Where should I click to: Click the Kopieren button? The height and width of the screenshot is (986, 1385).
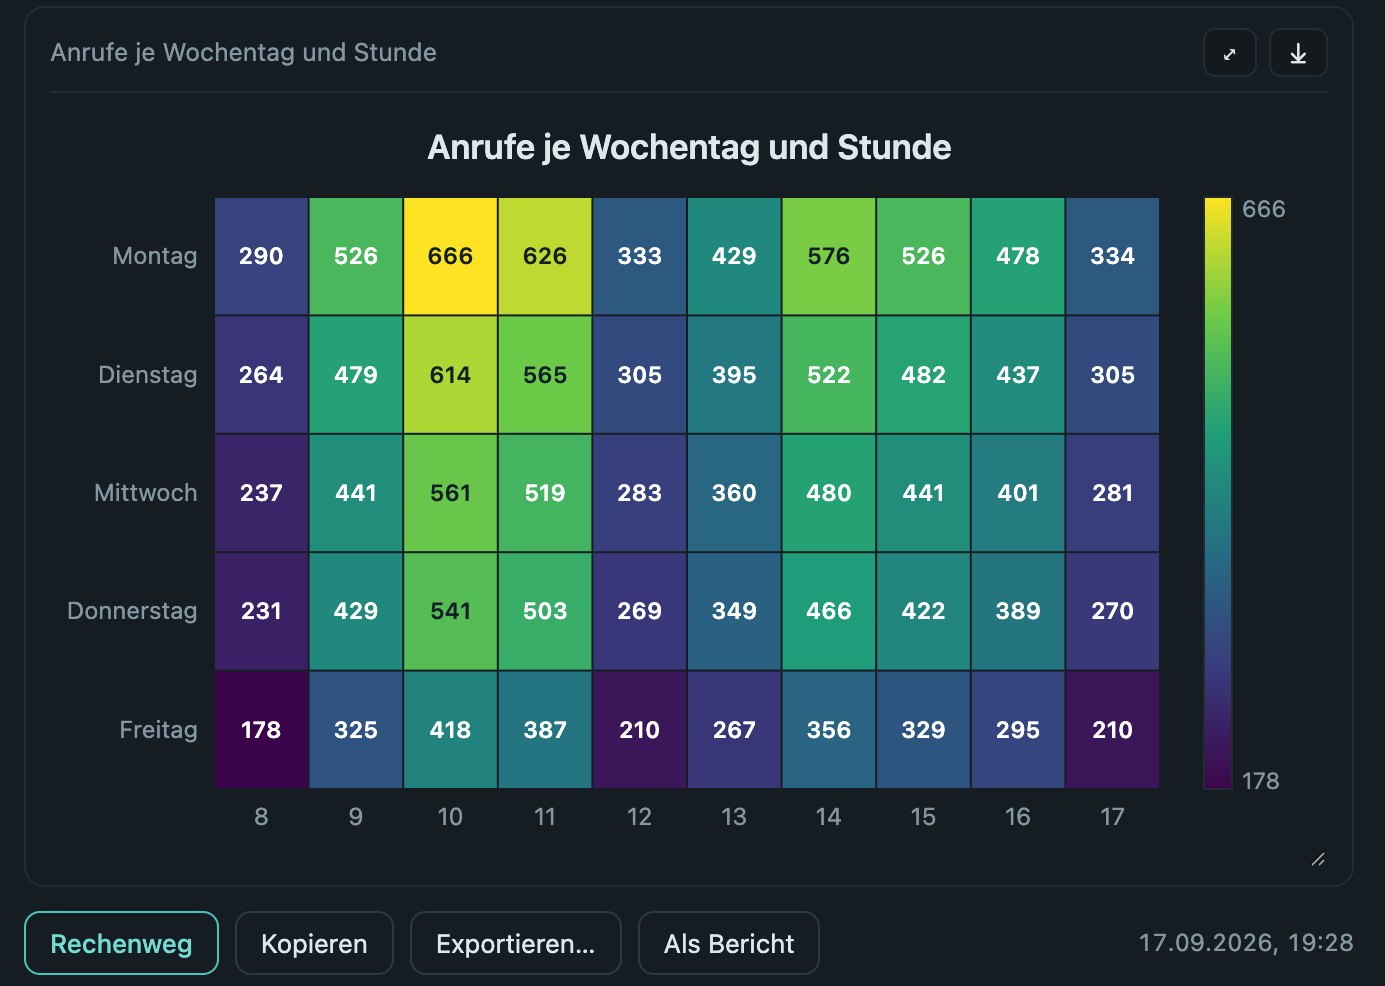point(314,943)
